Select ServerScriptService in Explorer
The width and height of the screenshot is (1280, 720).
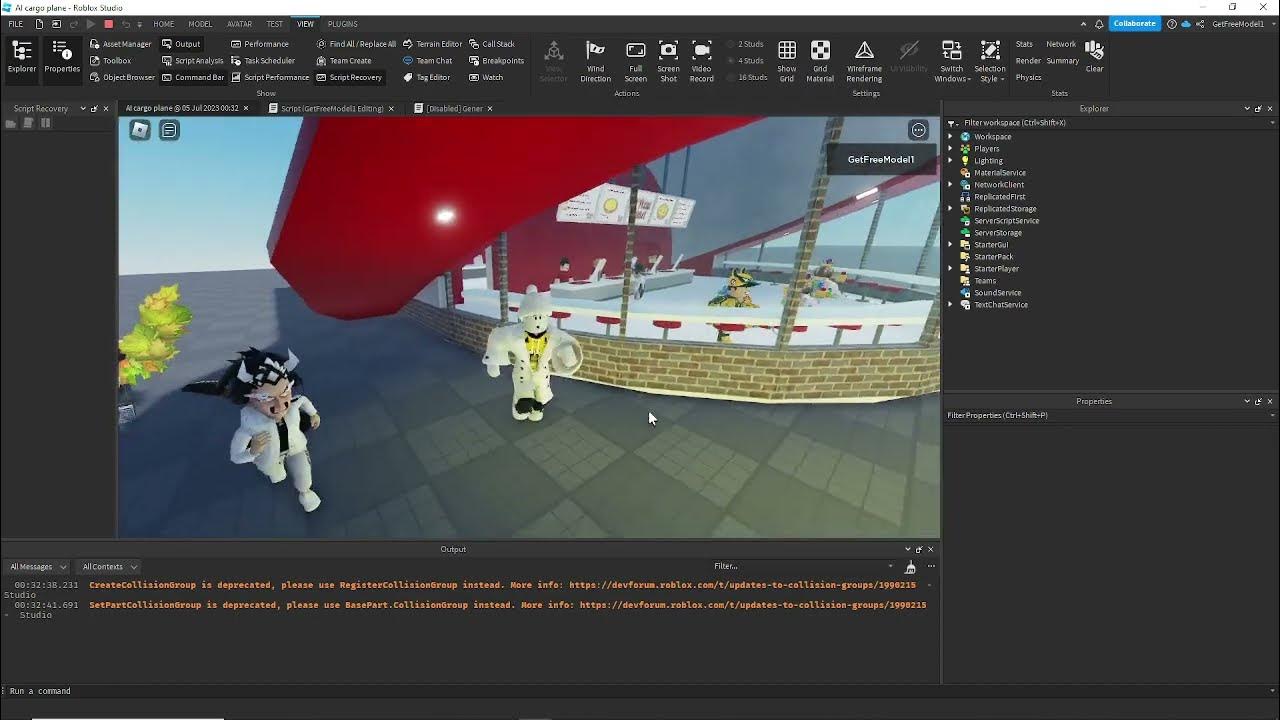click(x=1006, y=221)
